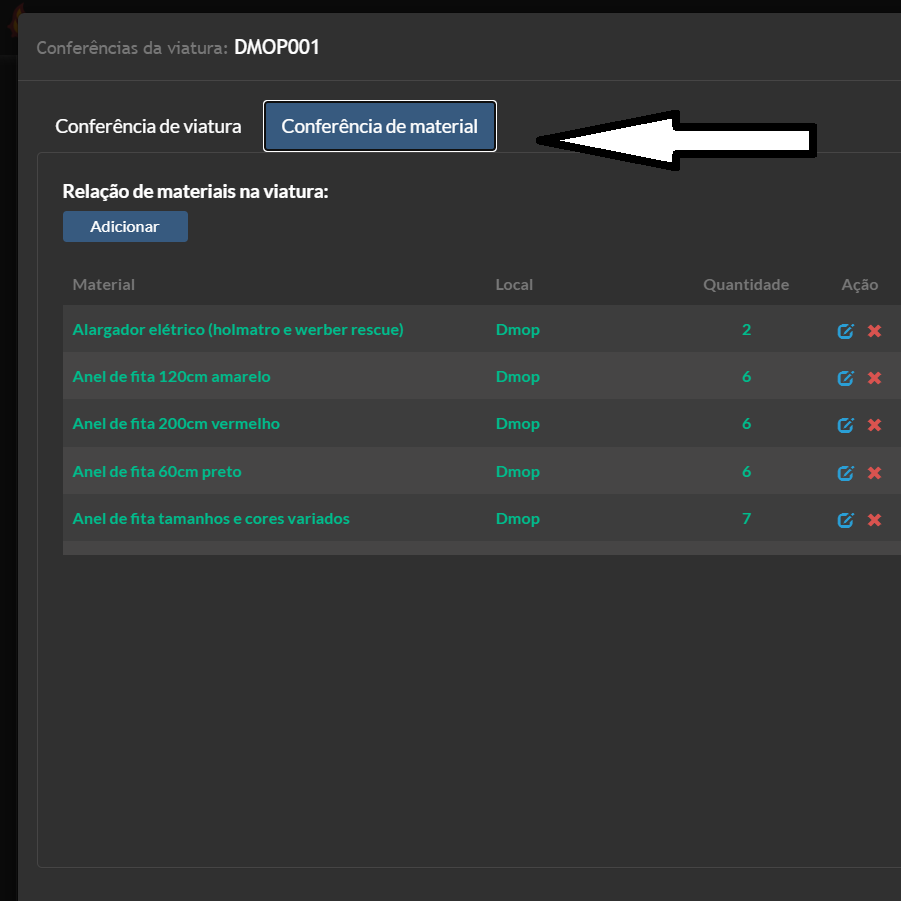Click the Adicionar button
The image size is (901, 901).
[x=125, y=226]
